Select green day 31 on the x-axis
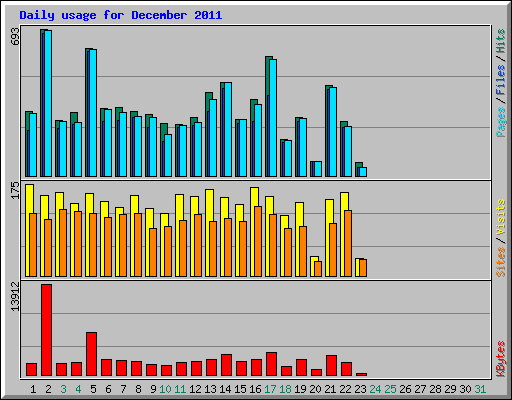This screenshot has width=512, height=400. point(480,389)
